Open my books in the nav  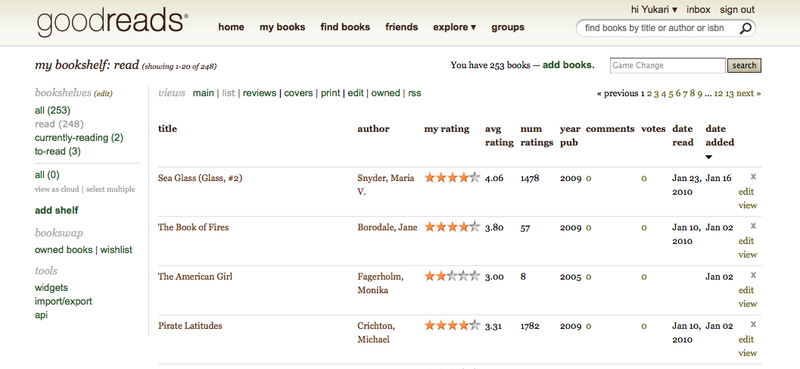point(282,27)
